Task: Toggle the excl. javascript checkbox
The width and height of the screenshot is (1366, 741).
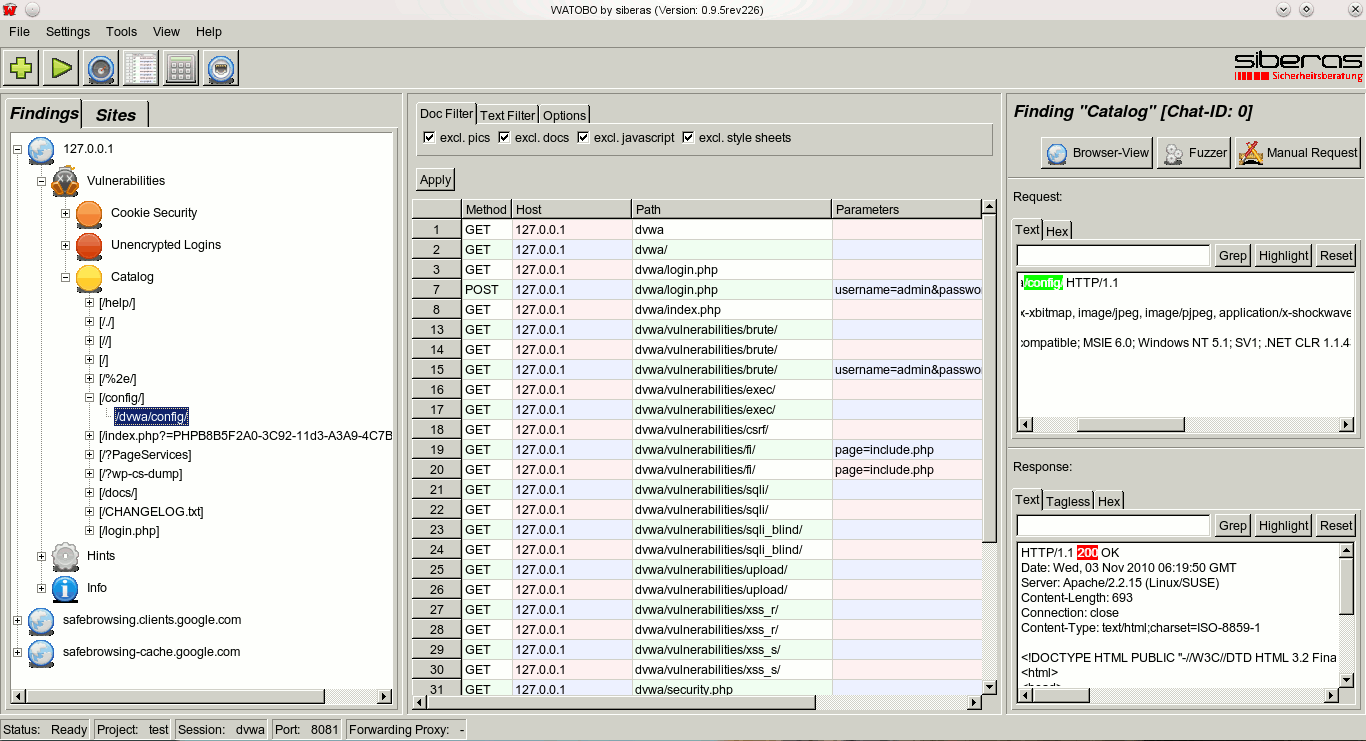Action: pos(583,138)
